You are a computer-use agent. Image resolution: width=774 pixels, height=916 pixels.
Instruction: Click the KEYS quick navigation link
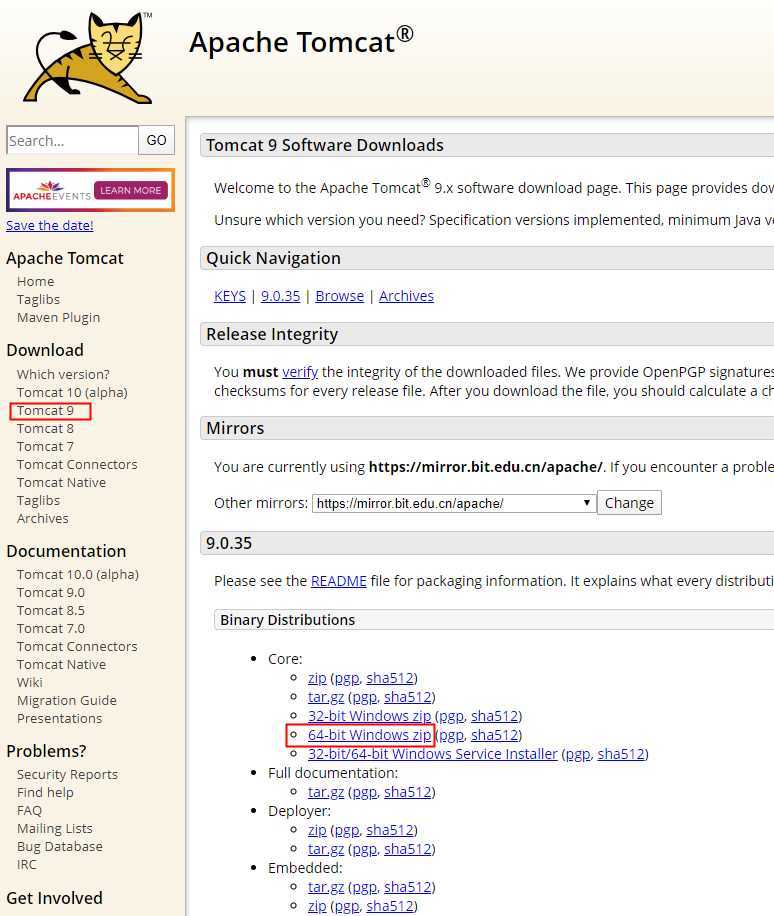coord(230,296)
